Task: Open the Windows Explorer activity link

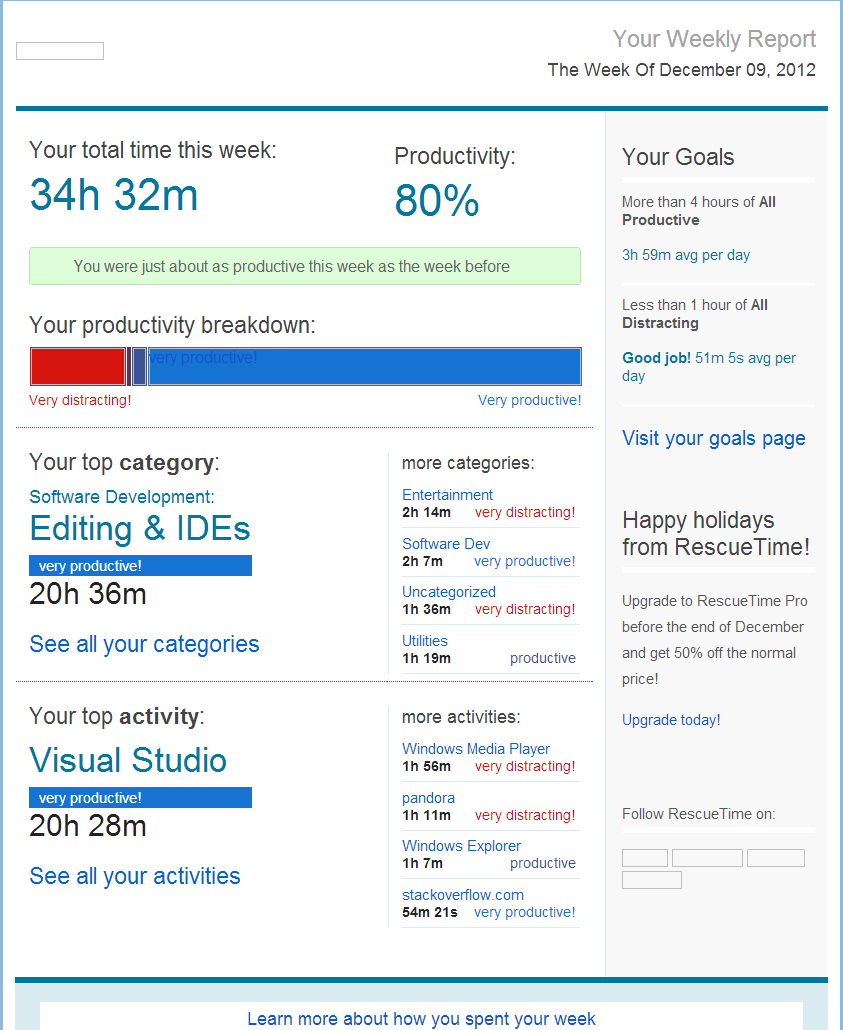Action: point(461,846)
